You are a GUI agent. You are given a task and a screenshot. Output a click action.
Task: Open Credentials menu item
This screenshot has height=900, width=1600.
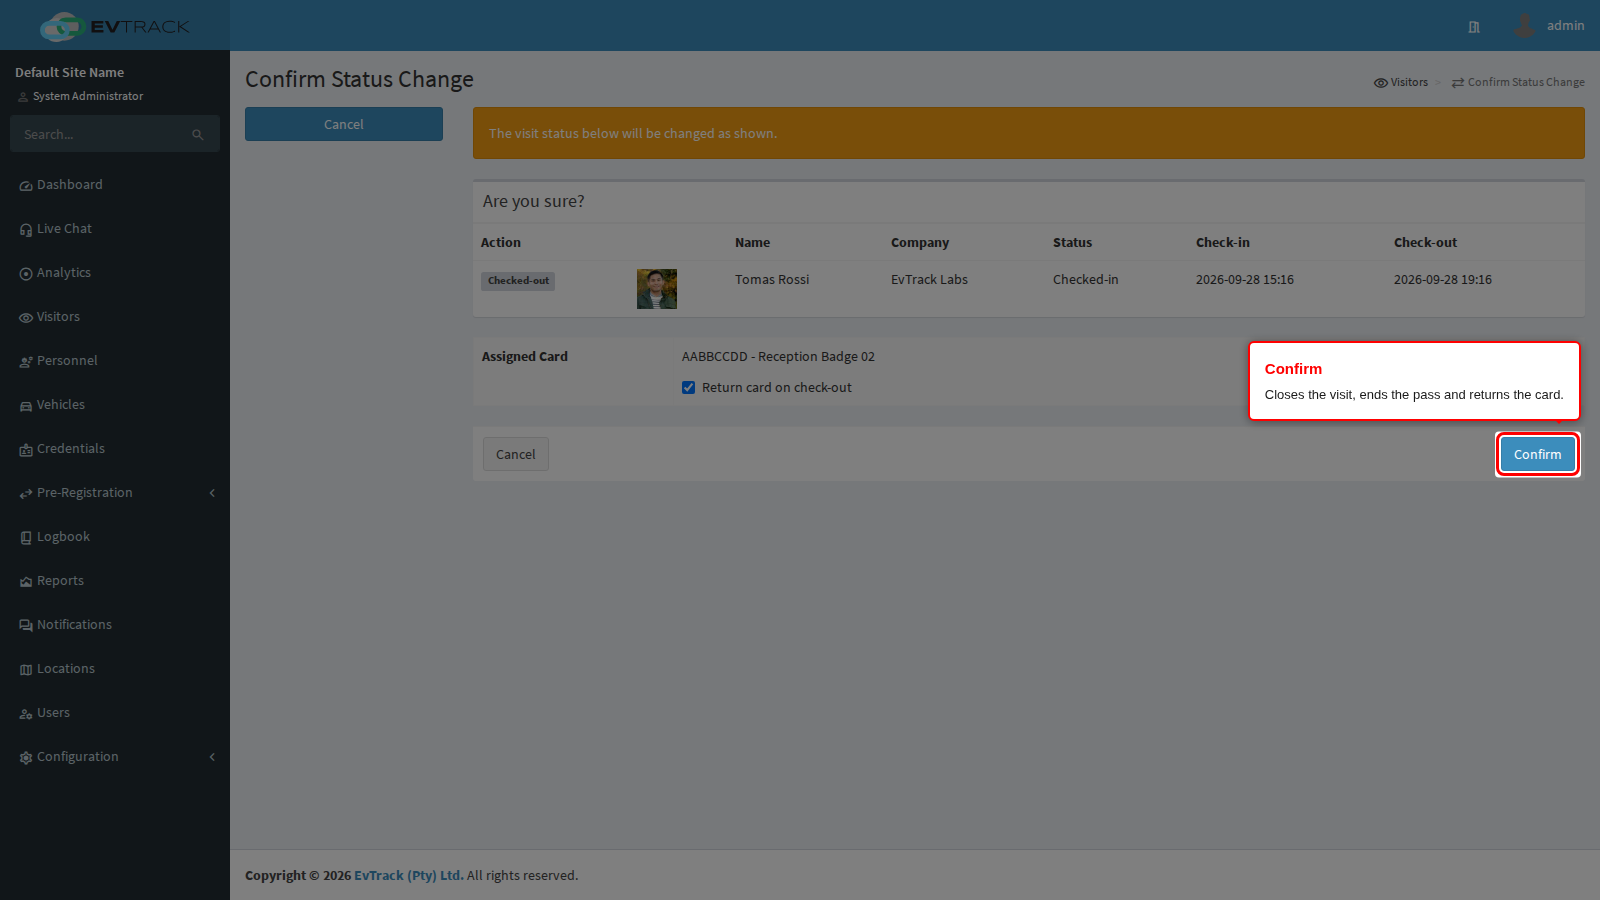(115, 449)
